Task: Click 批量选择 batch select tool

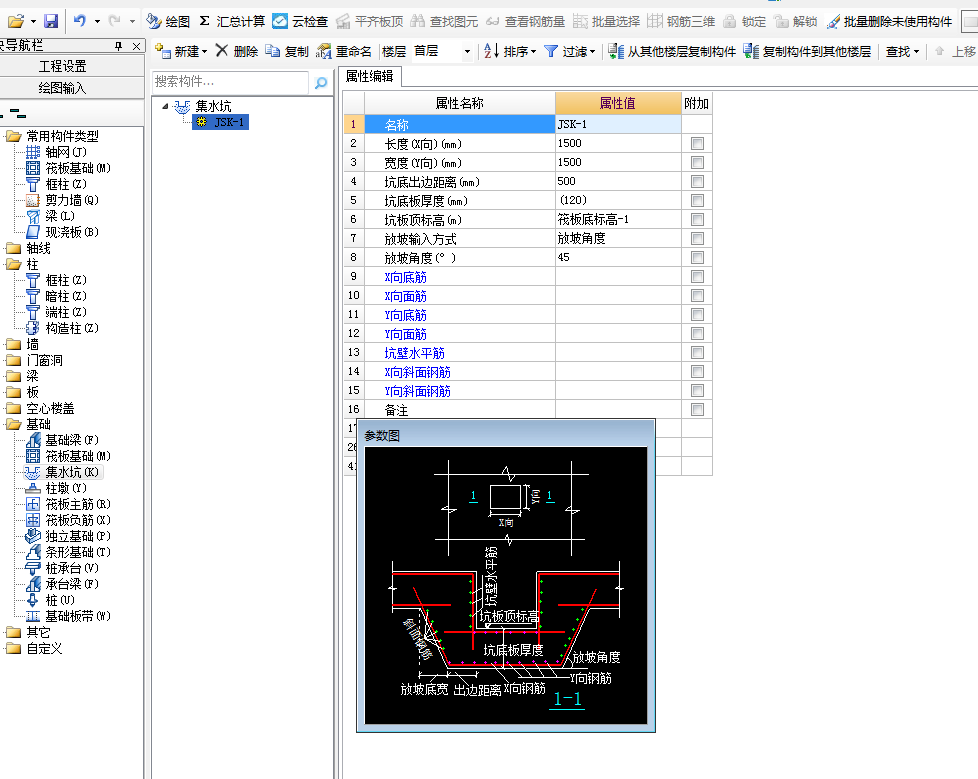Action: click(606, 21)
